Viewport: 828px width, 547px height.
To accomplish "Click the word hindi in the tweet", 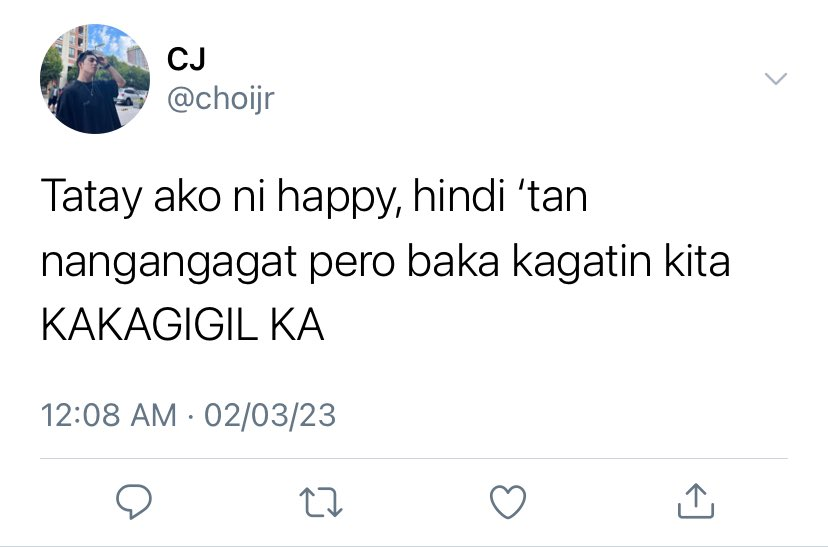I will tap(458, 195).
